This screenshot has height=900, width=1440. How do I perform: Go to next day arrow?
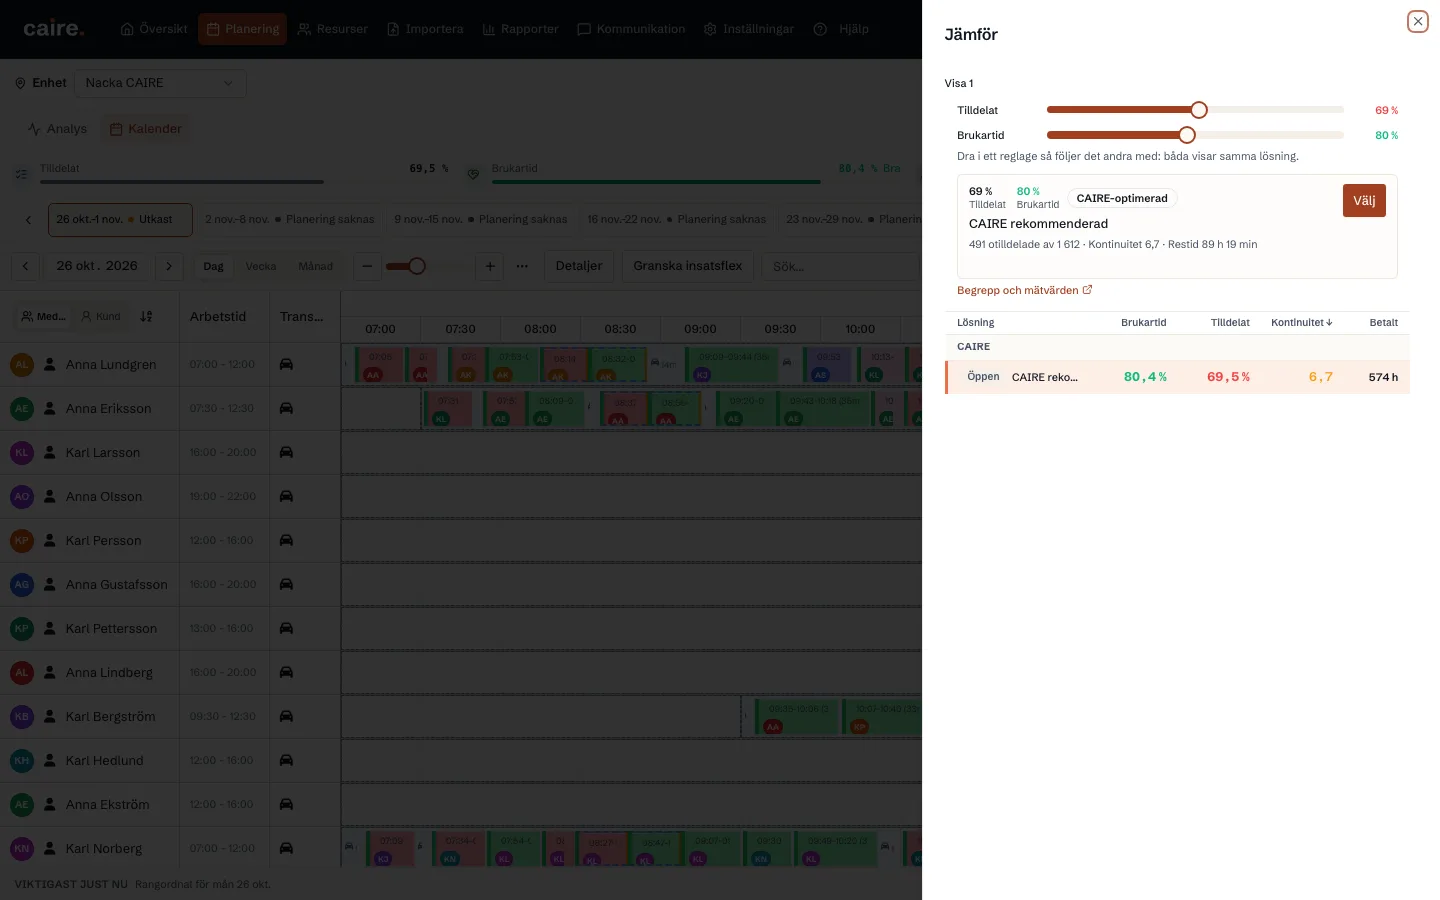pyautogui.click(x=169, y=266)
